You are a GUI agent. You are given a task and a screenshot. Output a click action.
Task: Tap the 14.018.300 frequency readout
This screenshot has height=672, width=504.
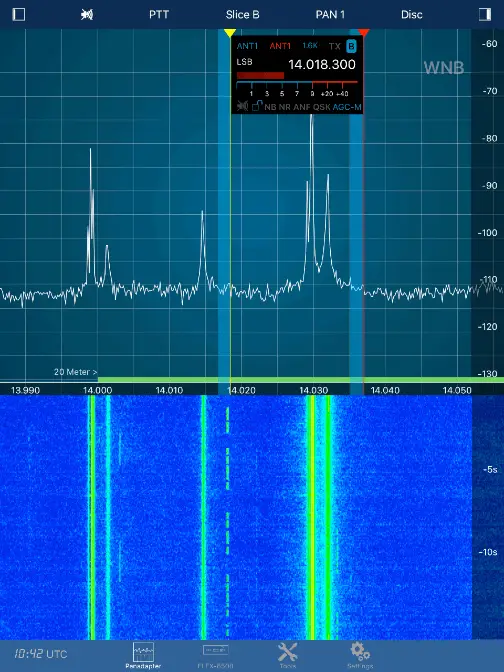322,65
